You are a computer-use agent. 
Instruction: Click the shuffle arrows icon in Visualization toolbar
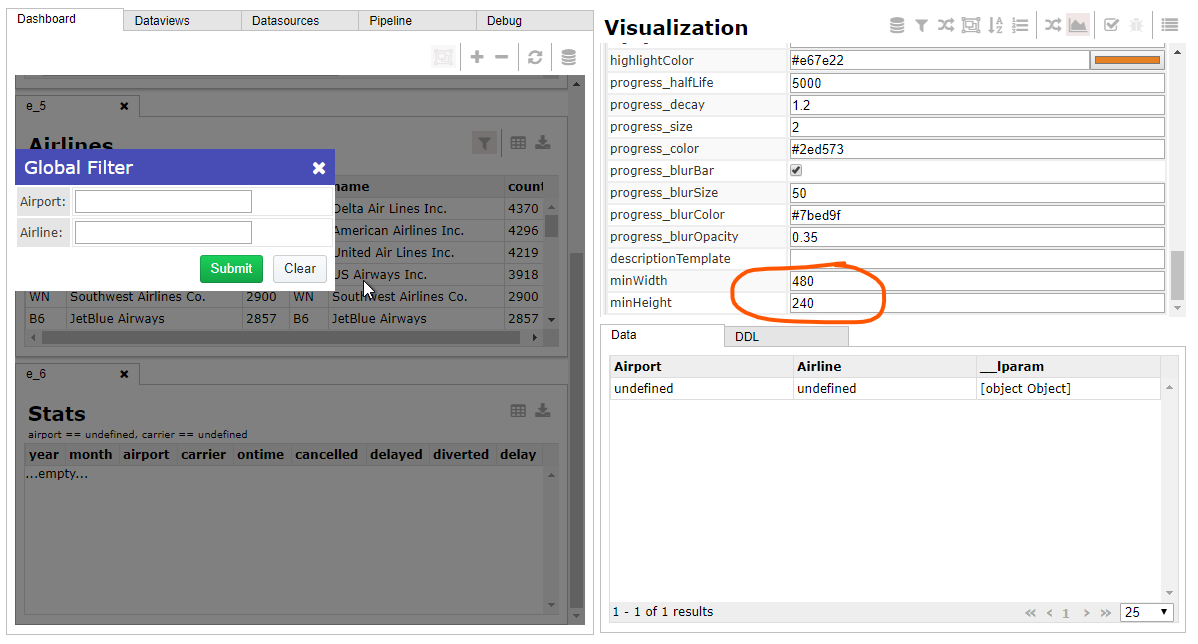click(x=946, y=24)
